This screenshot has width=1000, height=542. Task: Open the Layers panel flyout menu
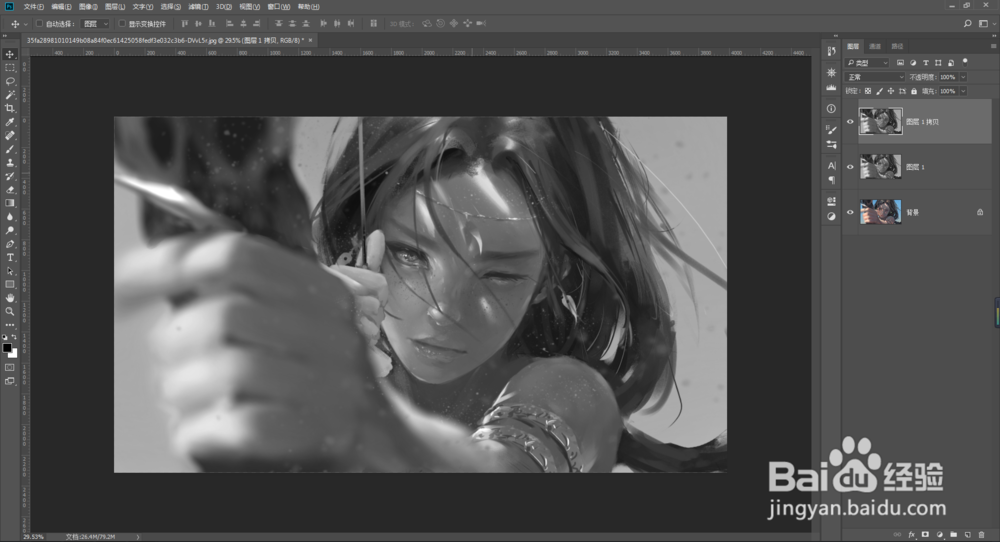click(x=993, y=46)
